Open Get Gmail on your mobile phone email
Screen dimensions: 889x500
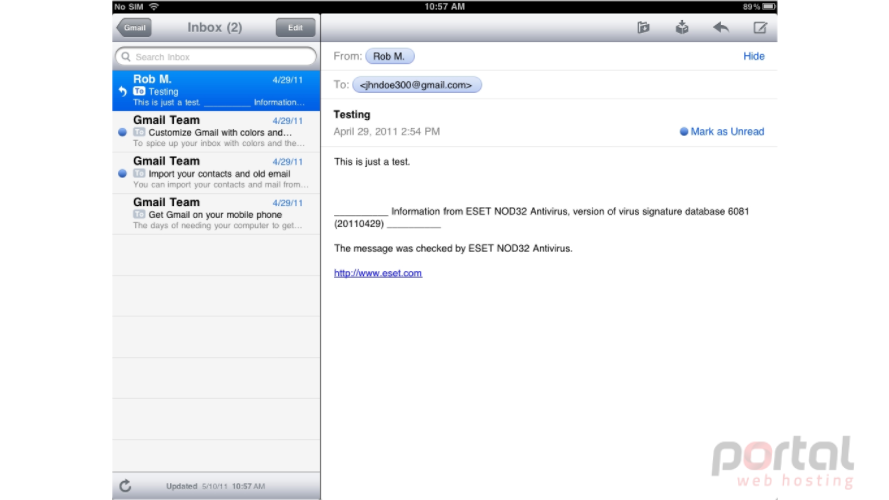coord(216,214)
